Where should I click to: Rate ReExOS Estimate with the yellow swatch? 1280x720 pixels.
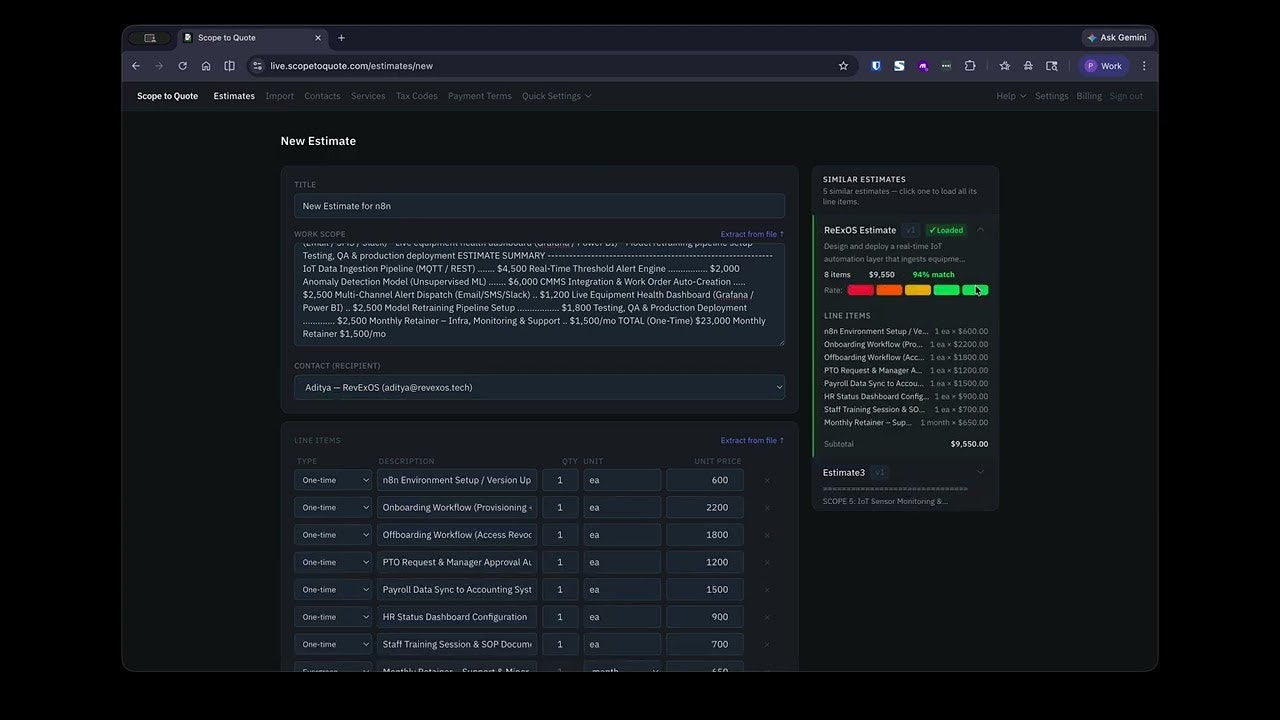918,290
